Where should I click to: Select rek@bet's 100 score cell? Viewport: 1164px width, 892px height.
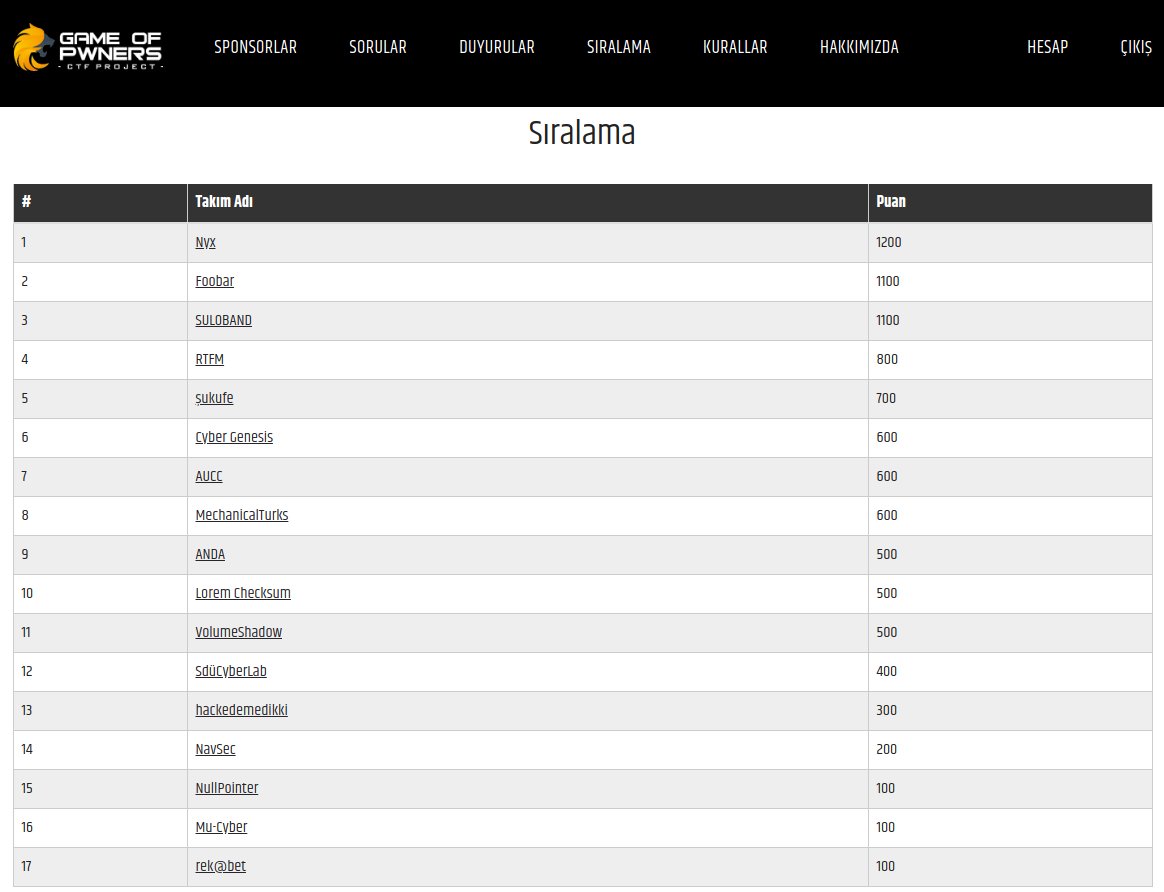pyautogui.click(x=1010, y=866)
